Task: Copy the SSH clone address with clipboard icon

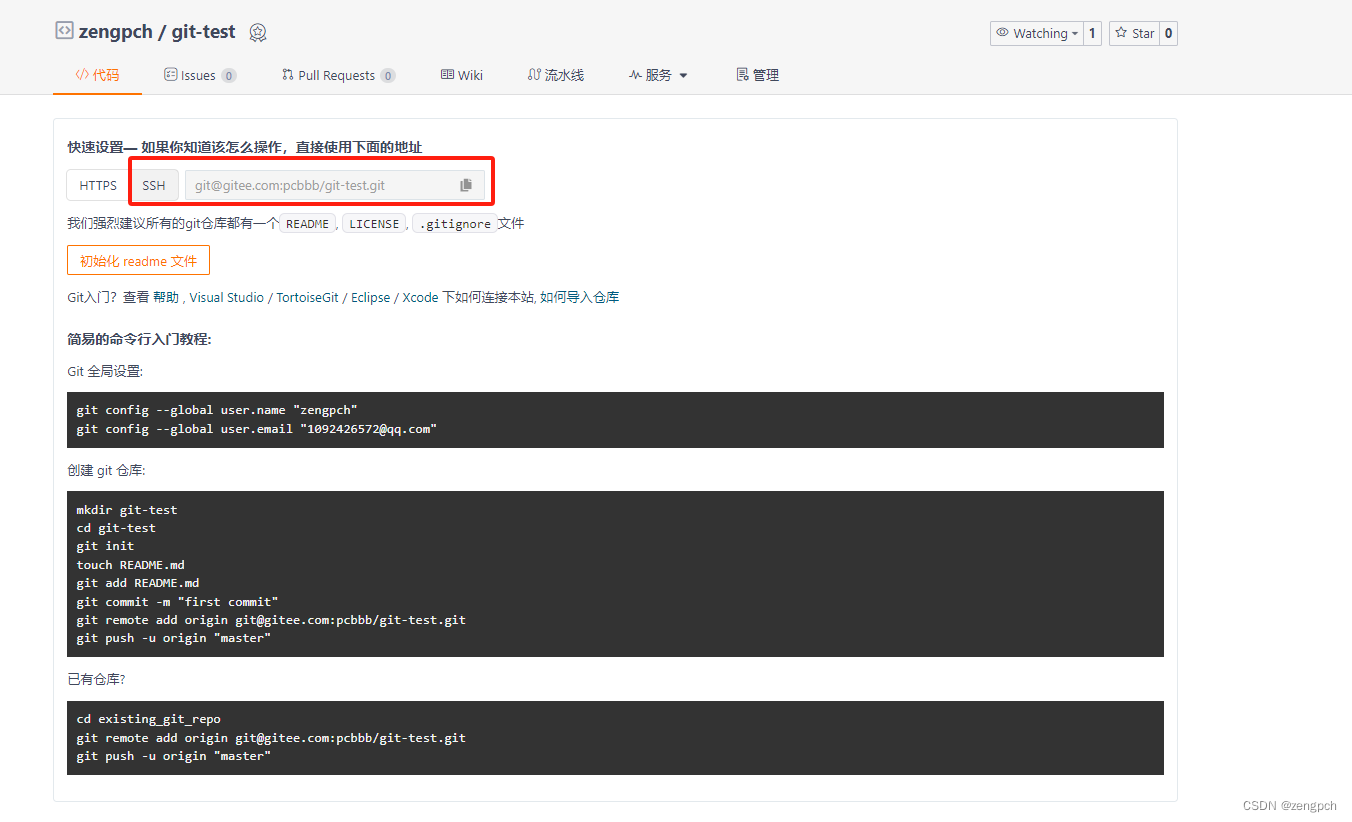Action: click(x=466, y=185)
